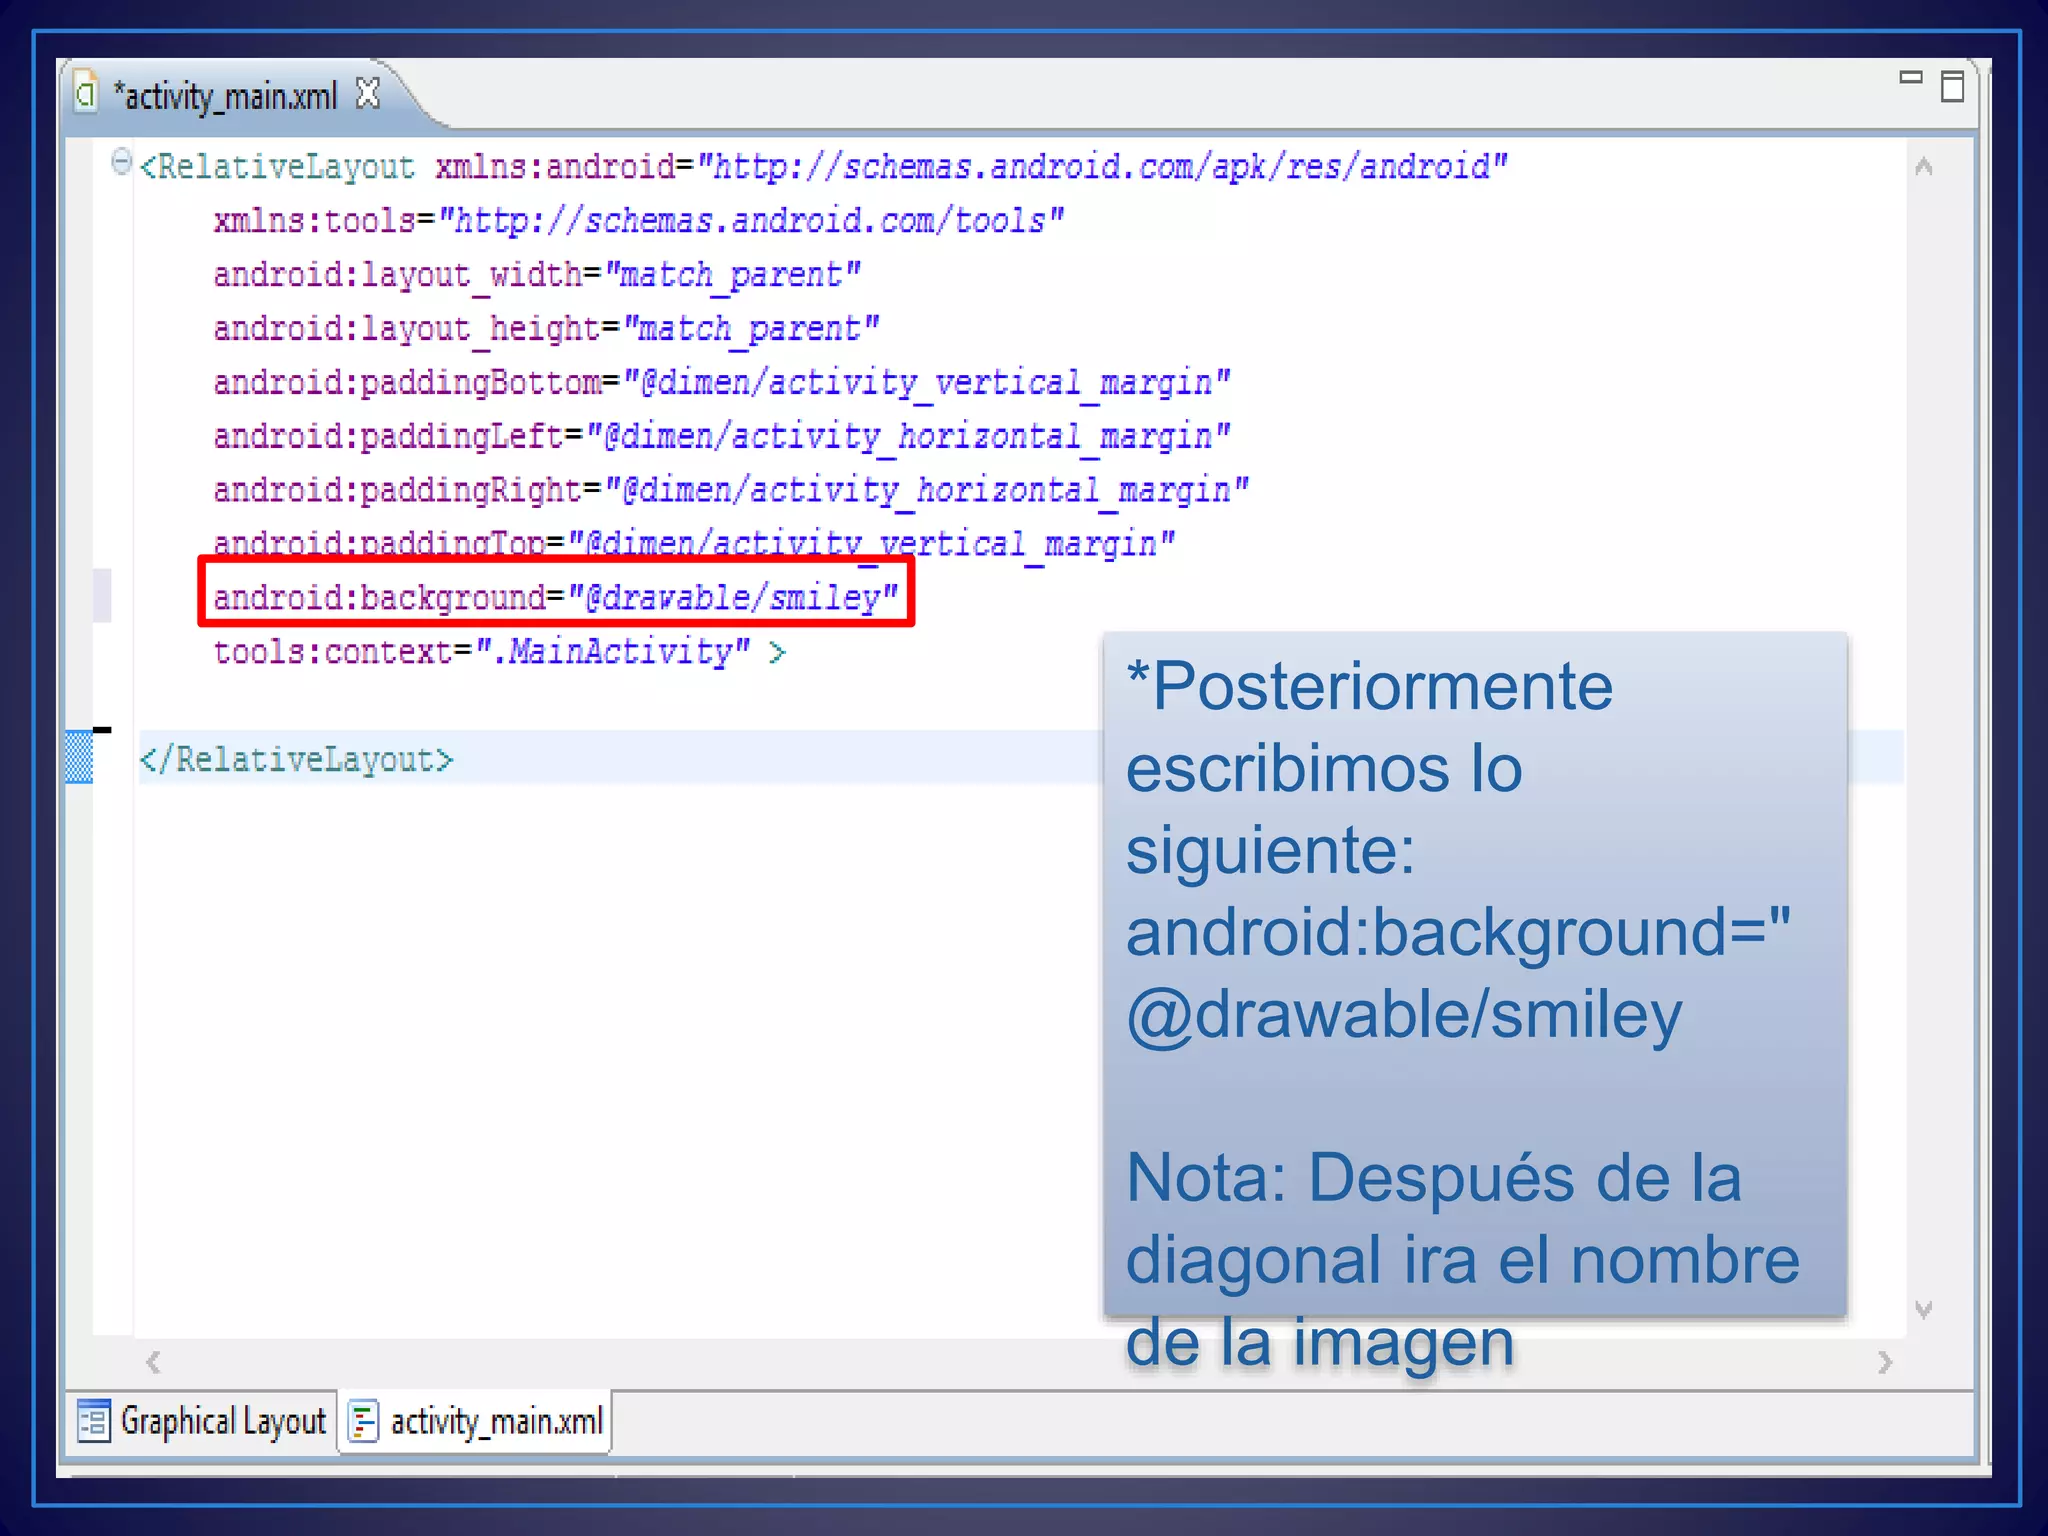Place cursor on android:background line

click(x=555, y=598)
